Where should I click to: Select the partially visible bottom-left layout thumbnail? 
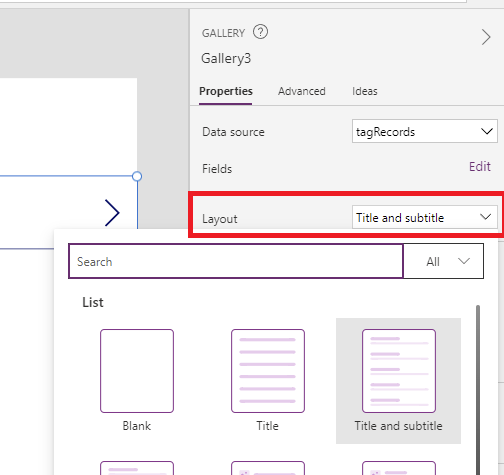[137, 468]
